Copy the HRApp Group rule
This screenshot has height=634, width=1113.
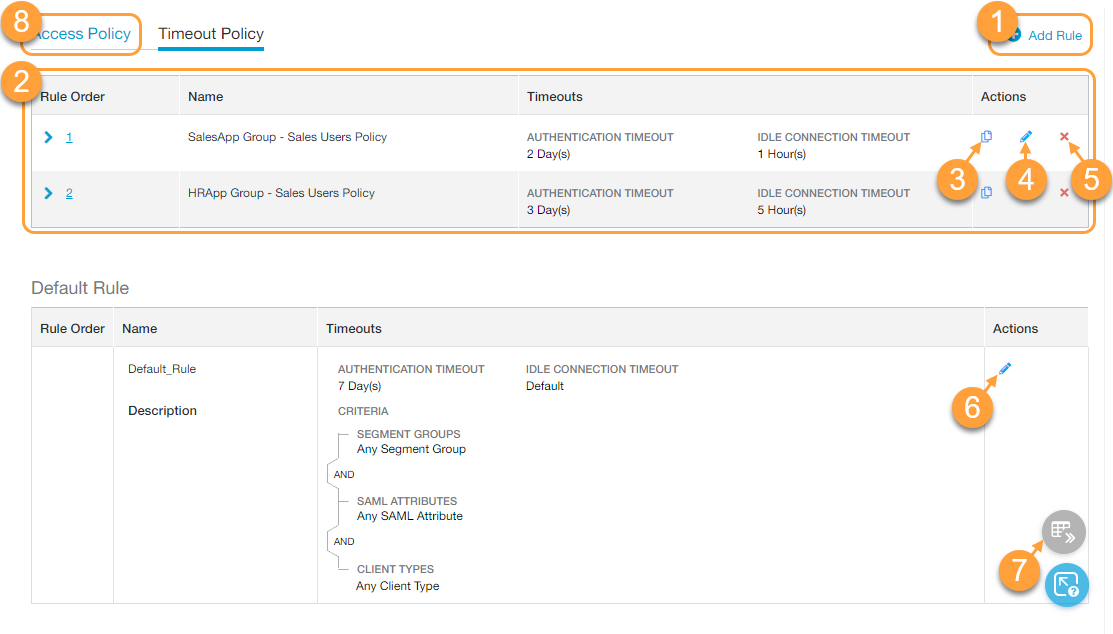(986, 192)
